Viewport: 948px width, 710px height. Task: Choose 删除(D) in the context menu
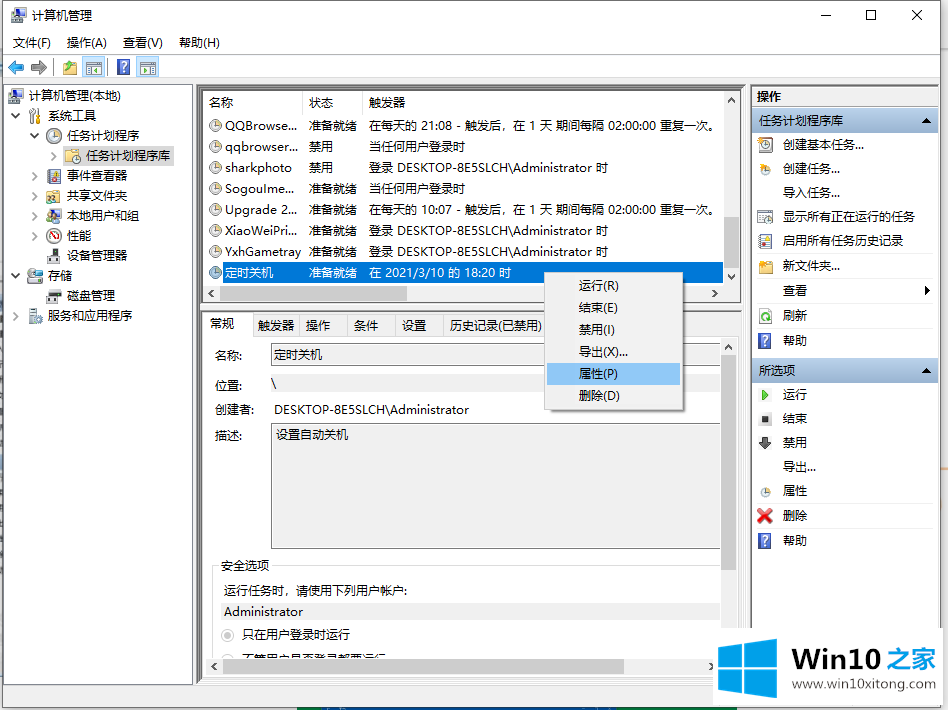point(614,396)
